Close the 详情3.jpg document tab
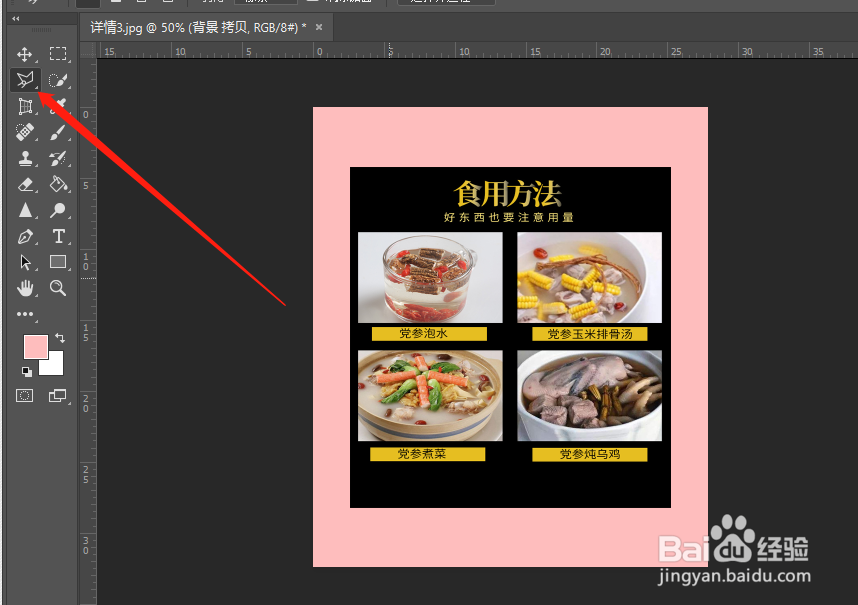The height and width of the screenshot is (605, 858). [x=319, y=27]
